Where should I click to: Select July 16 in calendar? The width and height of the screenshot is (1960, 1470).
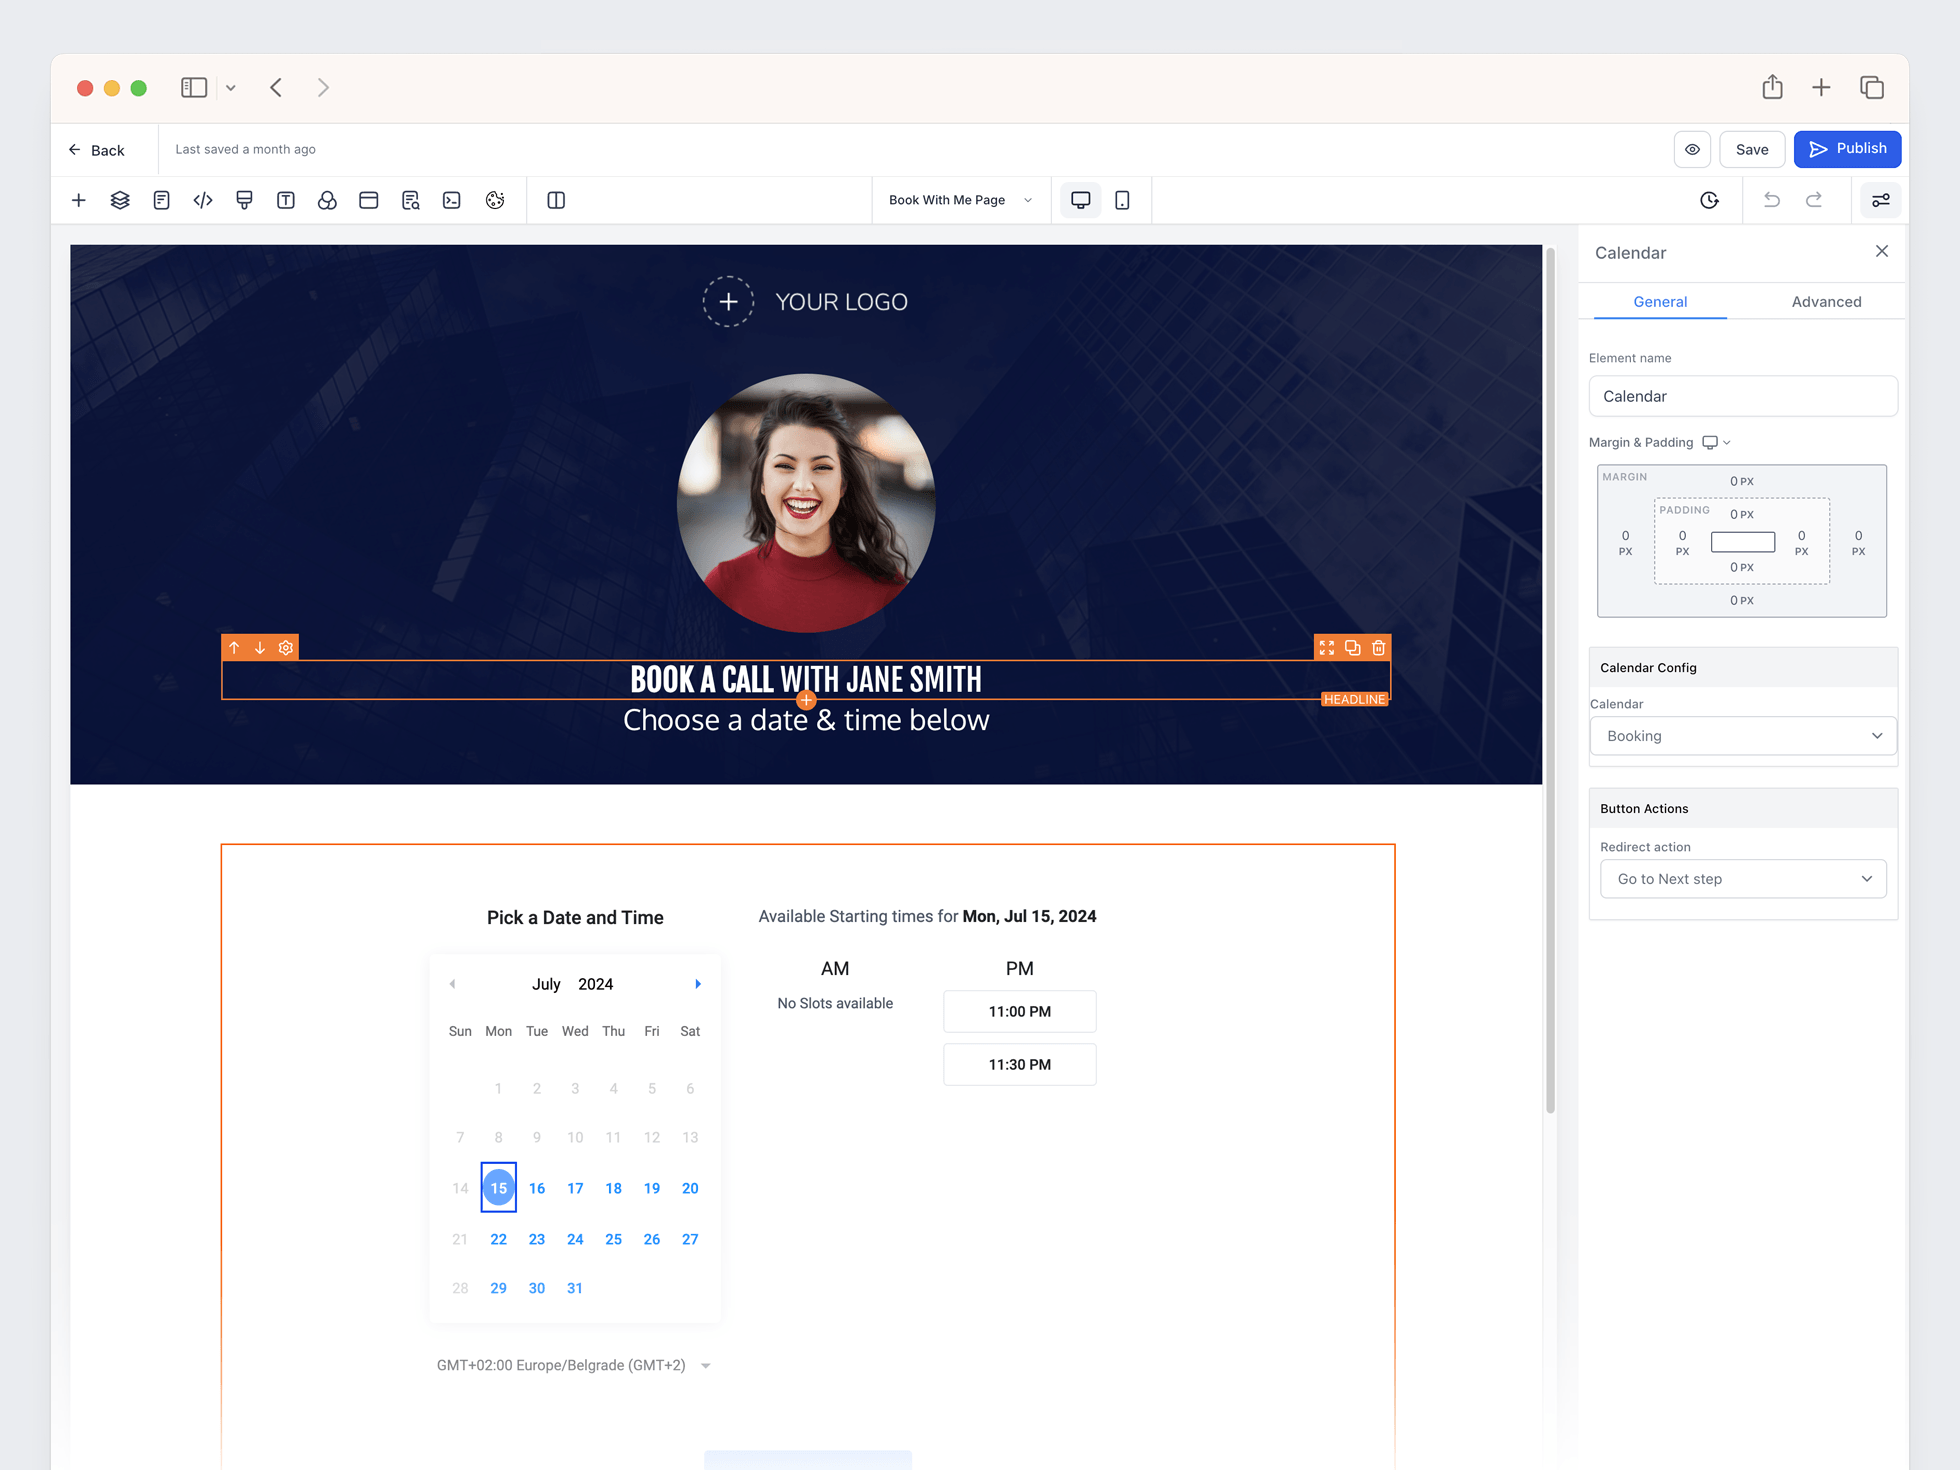pos(537,1188)
